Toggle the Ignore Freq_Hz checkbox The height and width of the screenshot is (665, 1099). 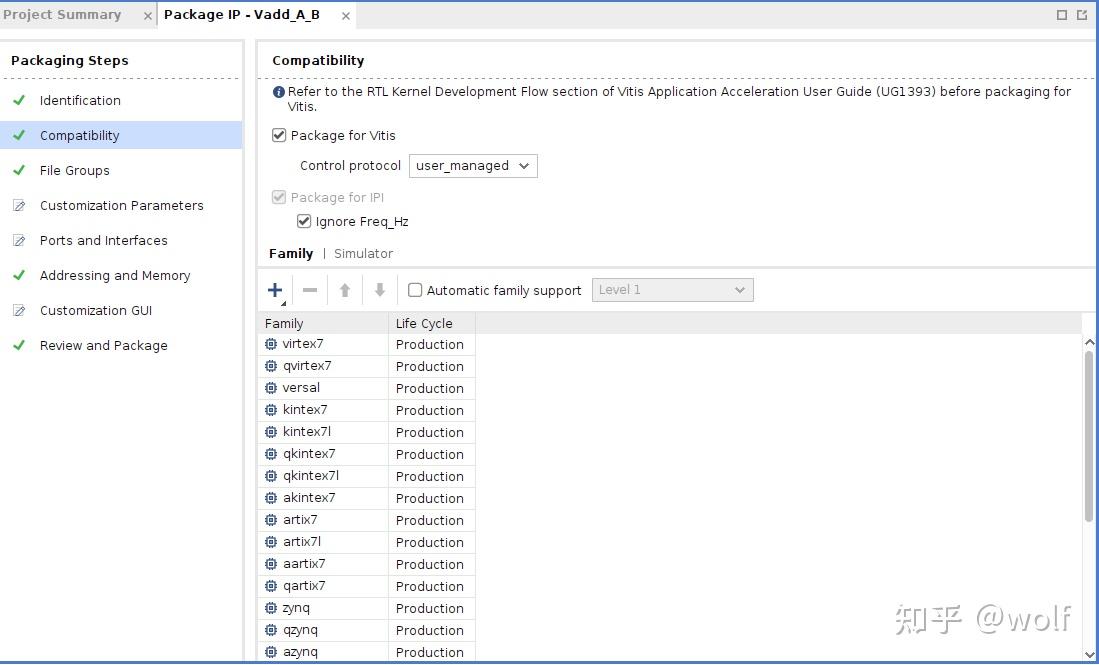click(x=304, y=222)
